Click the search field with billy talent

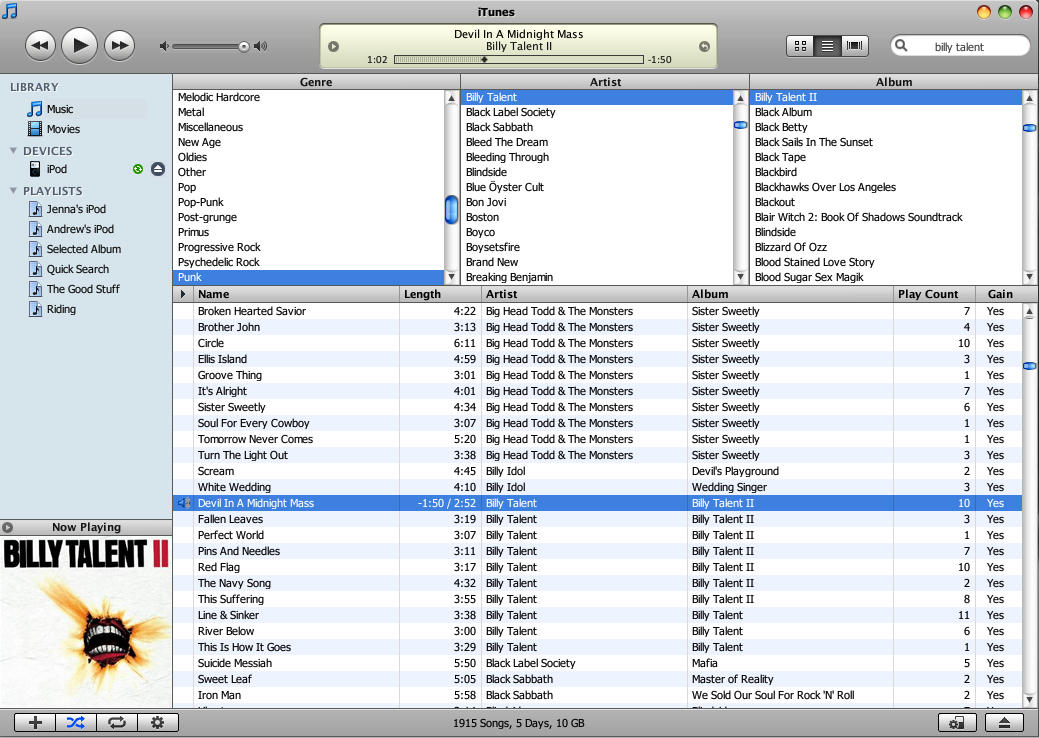click(961, 46)
